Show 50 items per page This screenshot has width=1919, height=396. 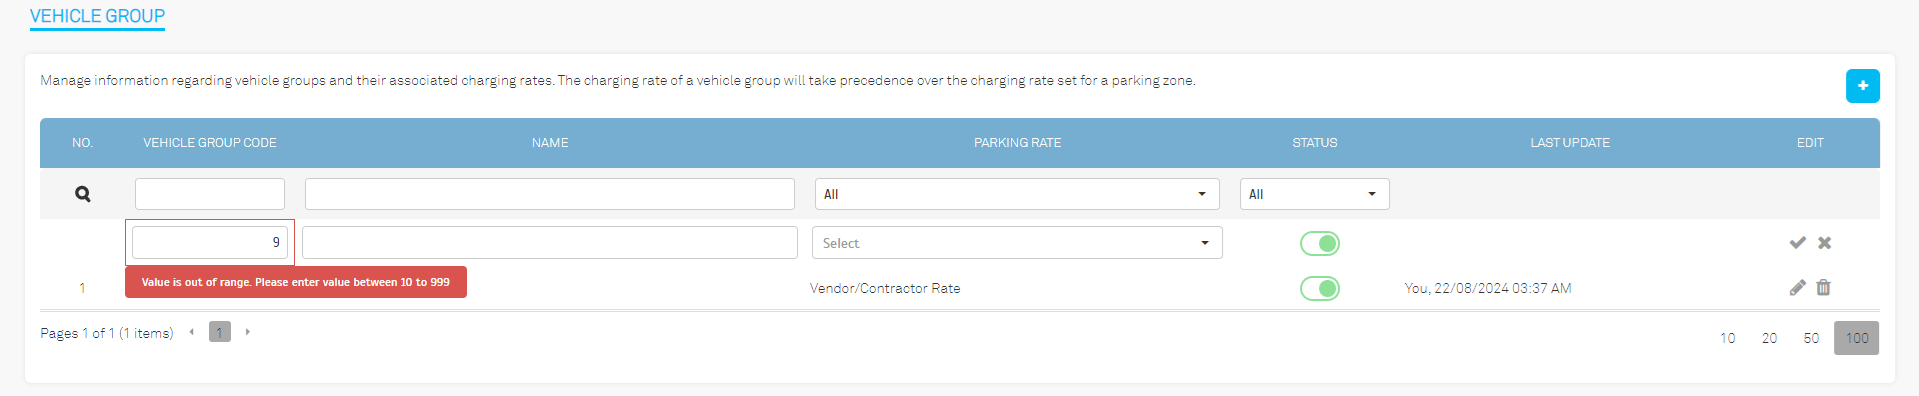coord(1811,338)
